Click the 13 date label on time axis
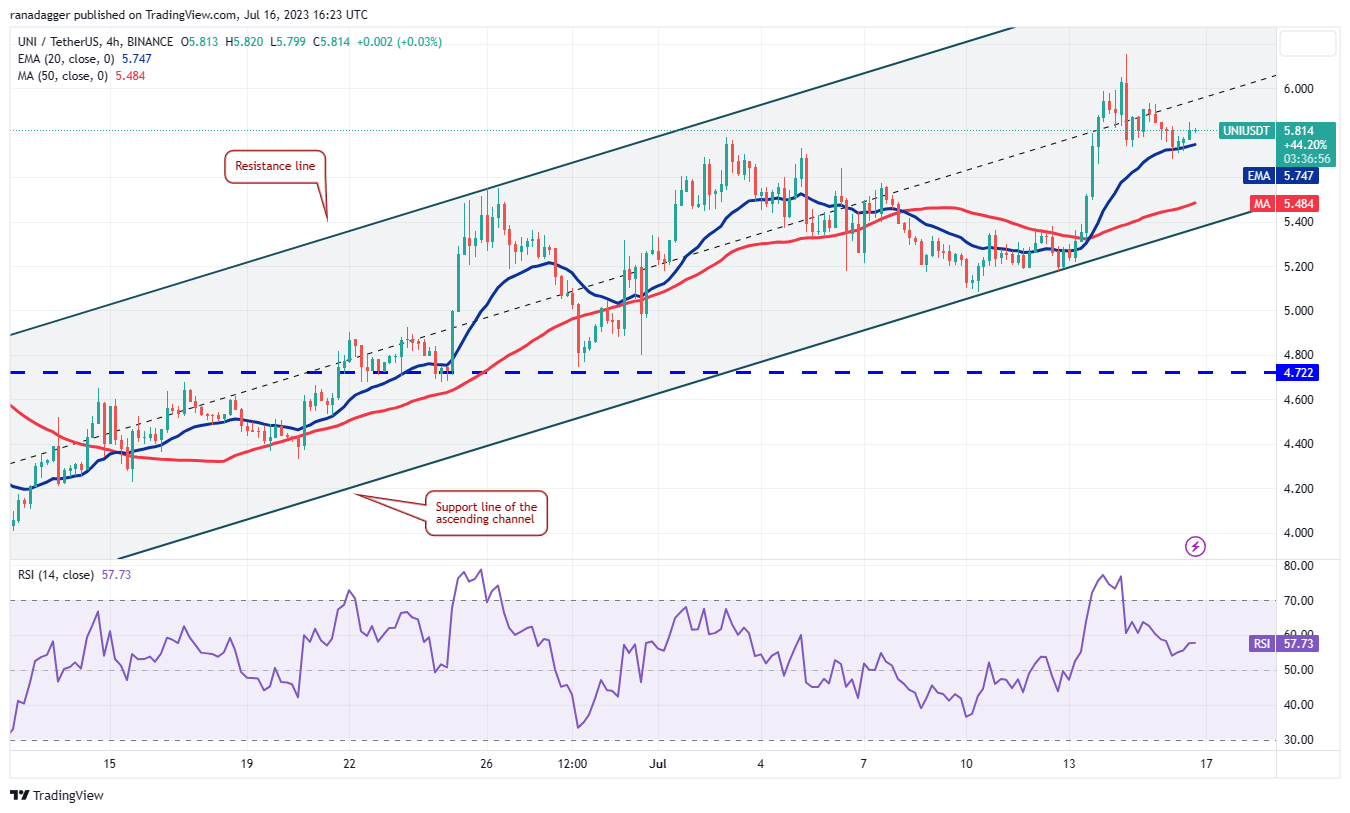1350x813 pixels. 1069,764
